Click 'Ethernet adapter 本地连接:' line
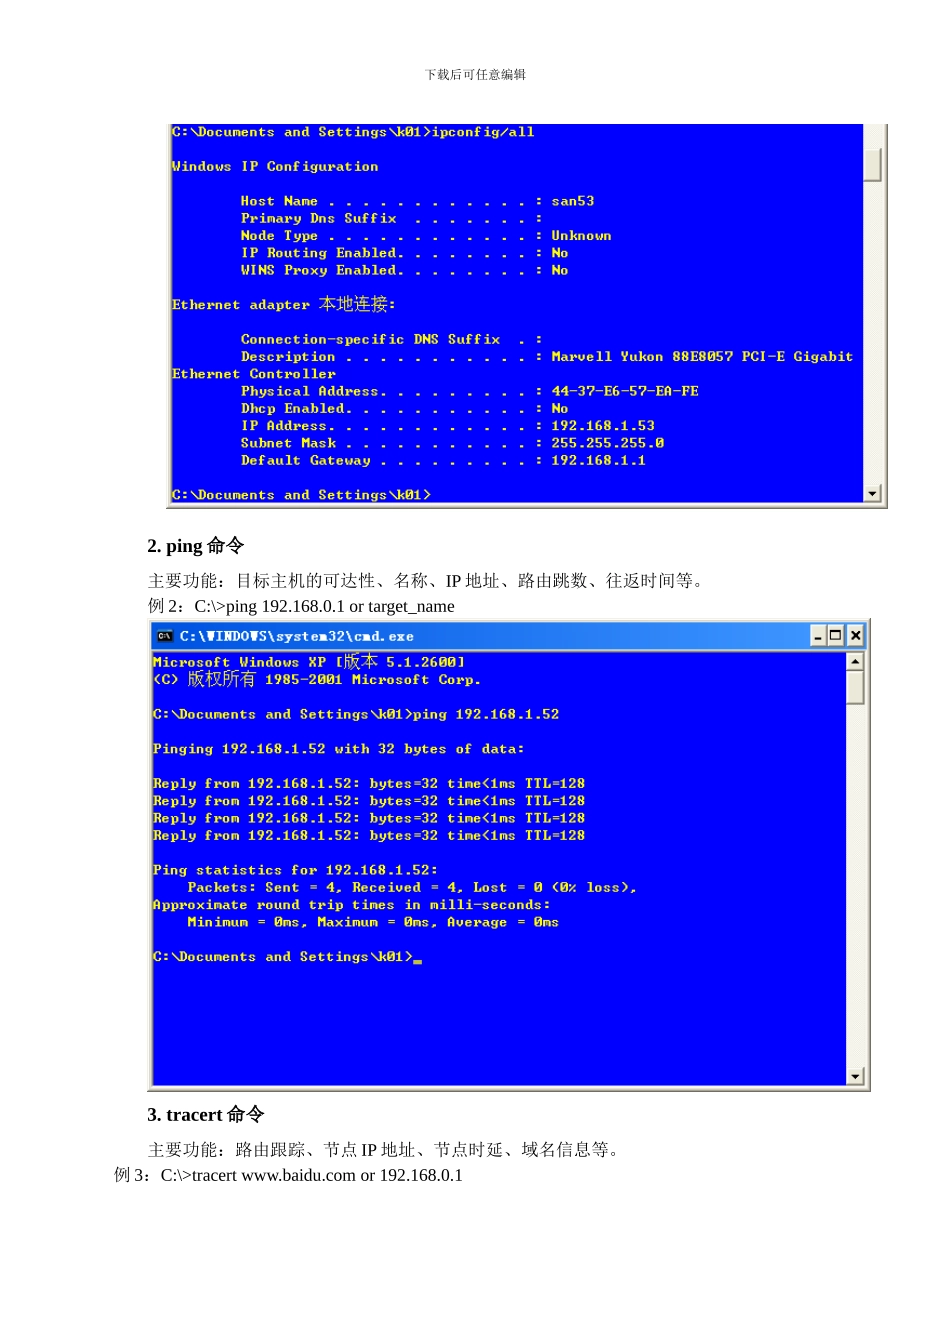 (x=284, y=304)
